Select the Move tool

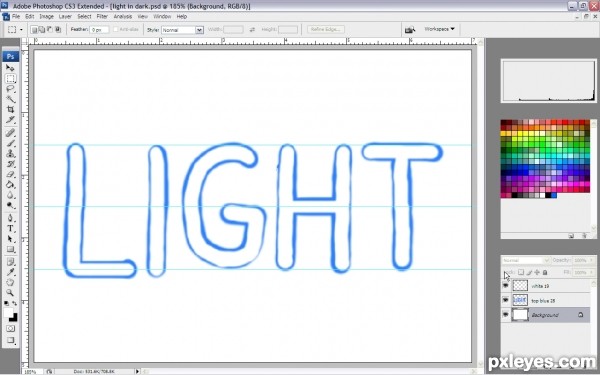coord(10,68)
